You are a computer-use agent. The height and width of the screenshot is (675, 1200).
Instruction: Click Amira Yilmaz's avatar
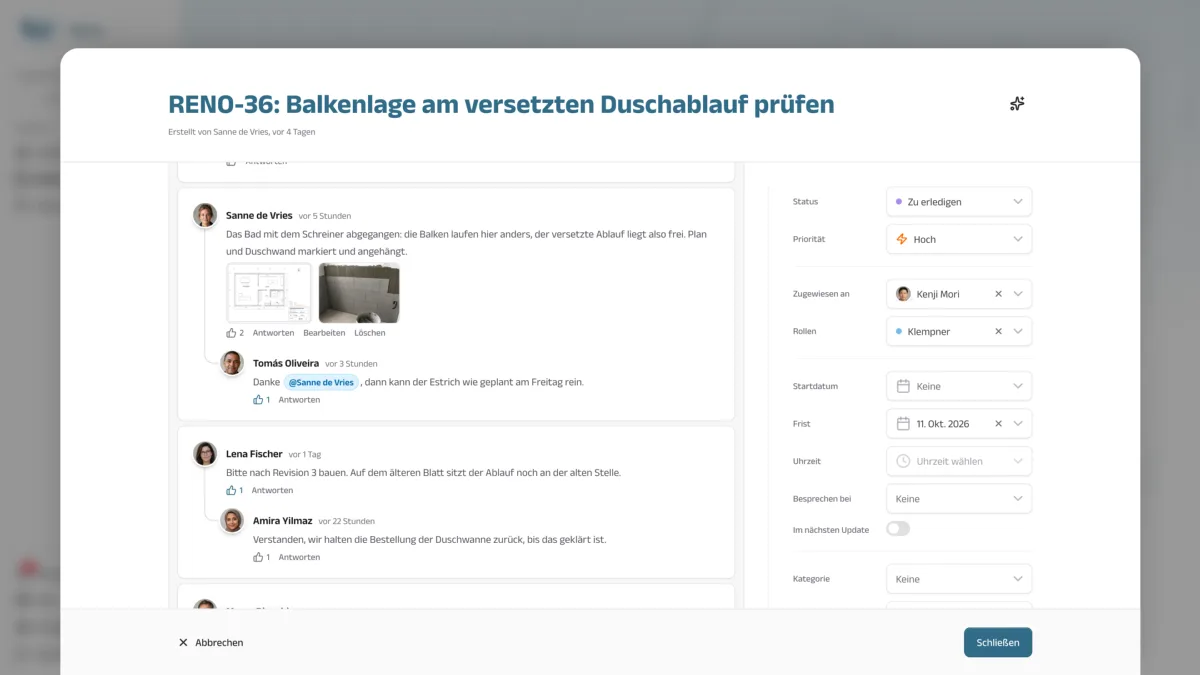(232, 520)
